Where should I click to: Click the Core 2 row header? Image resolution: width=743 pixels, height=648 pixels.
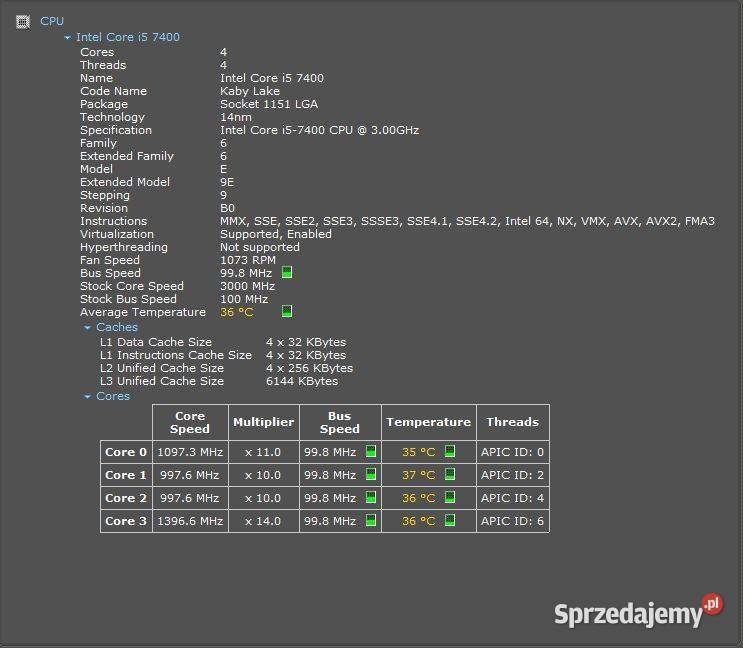point(126,498)
